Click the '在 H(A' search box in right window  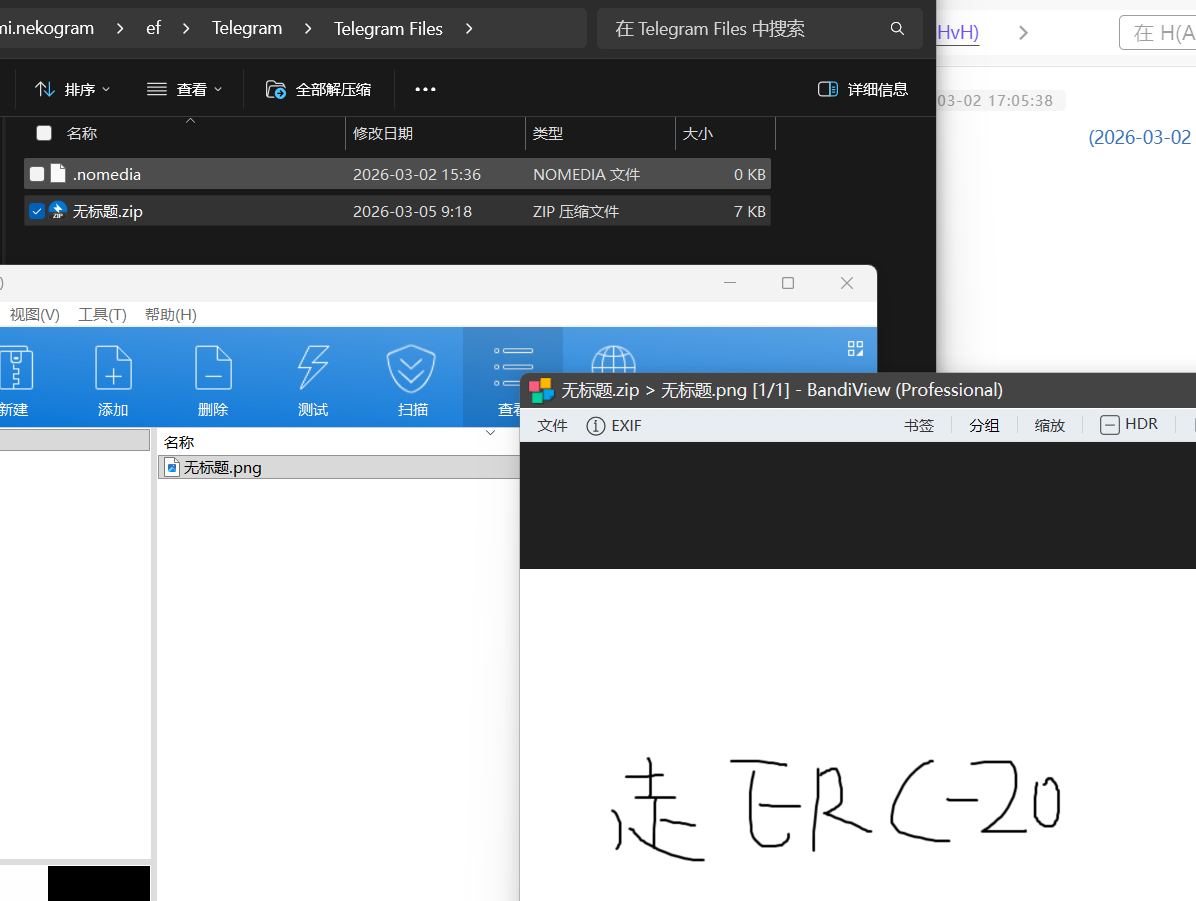(1158, 33)
